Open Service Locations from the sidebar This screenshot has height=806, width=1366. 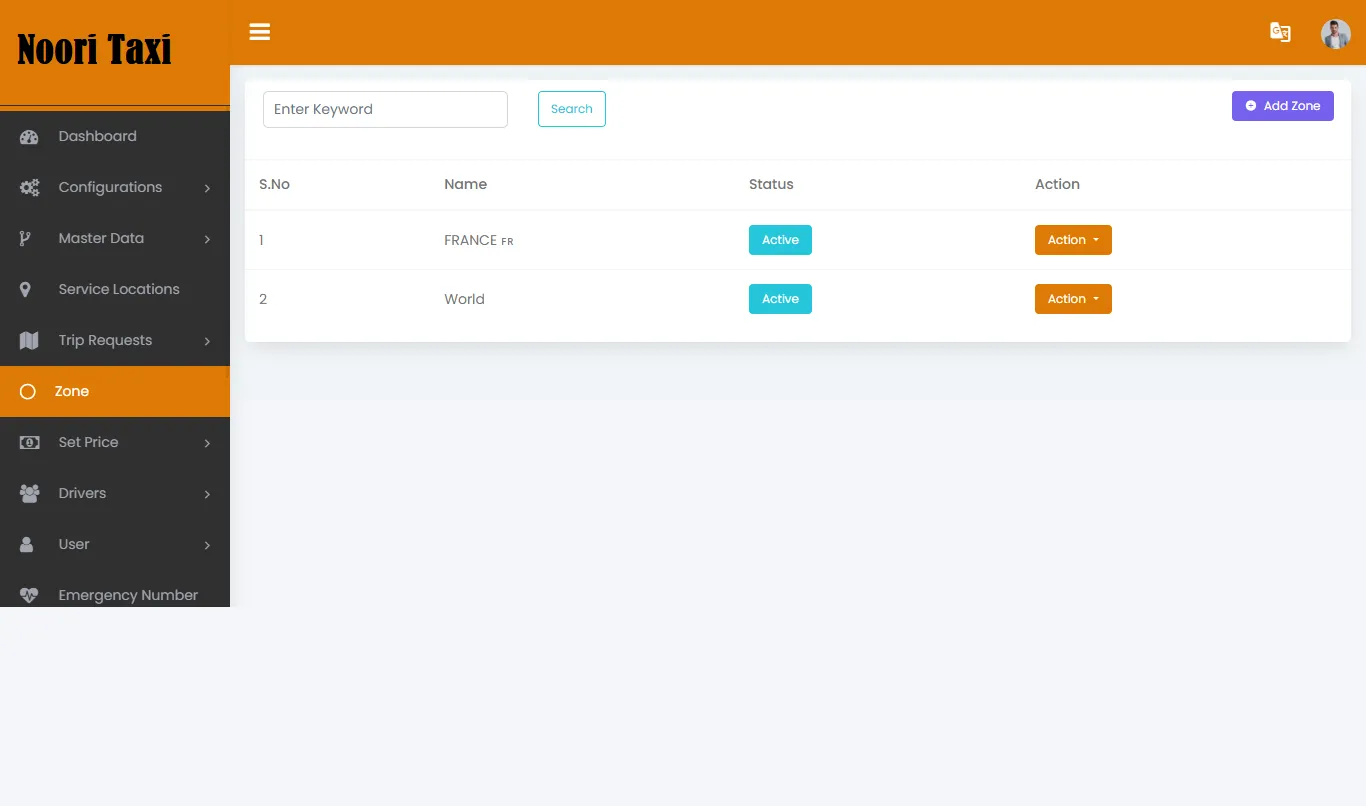click(117, 289)
